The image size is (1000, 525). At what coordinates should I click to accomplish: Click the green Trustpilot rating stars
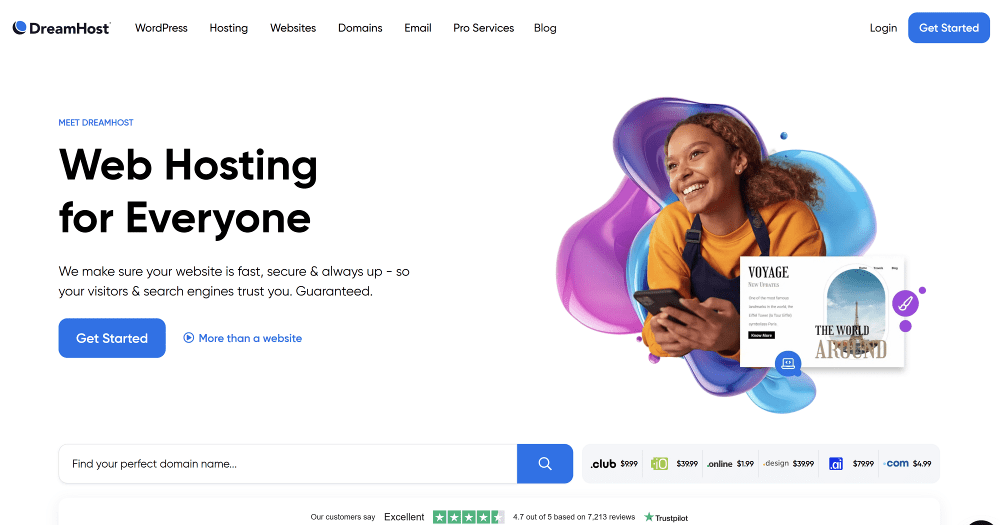469,517
